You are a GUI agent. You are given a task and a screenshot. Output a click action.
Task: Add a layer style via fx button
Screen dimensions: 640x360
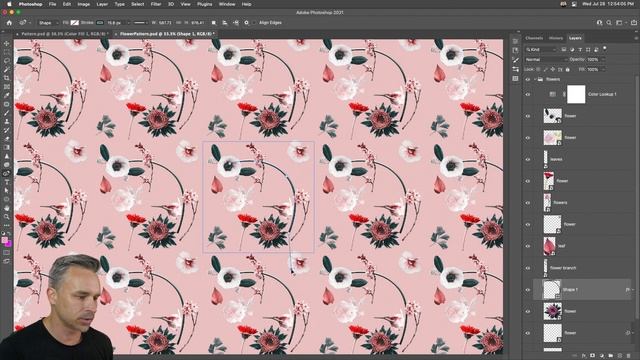point(584,356)
